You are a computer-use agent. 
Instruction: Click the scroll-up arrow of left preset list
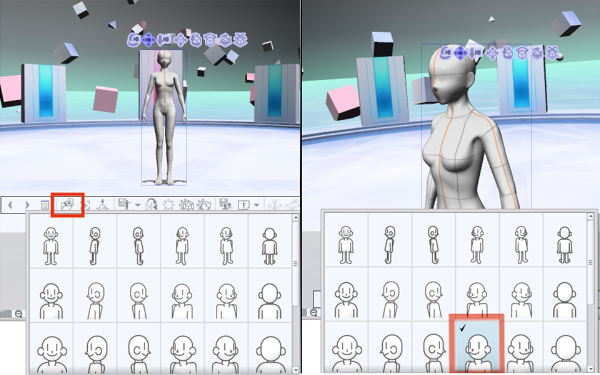295,218
